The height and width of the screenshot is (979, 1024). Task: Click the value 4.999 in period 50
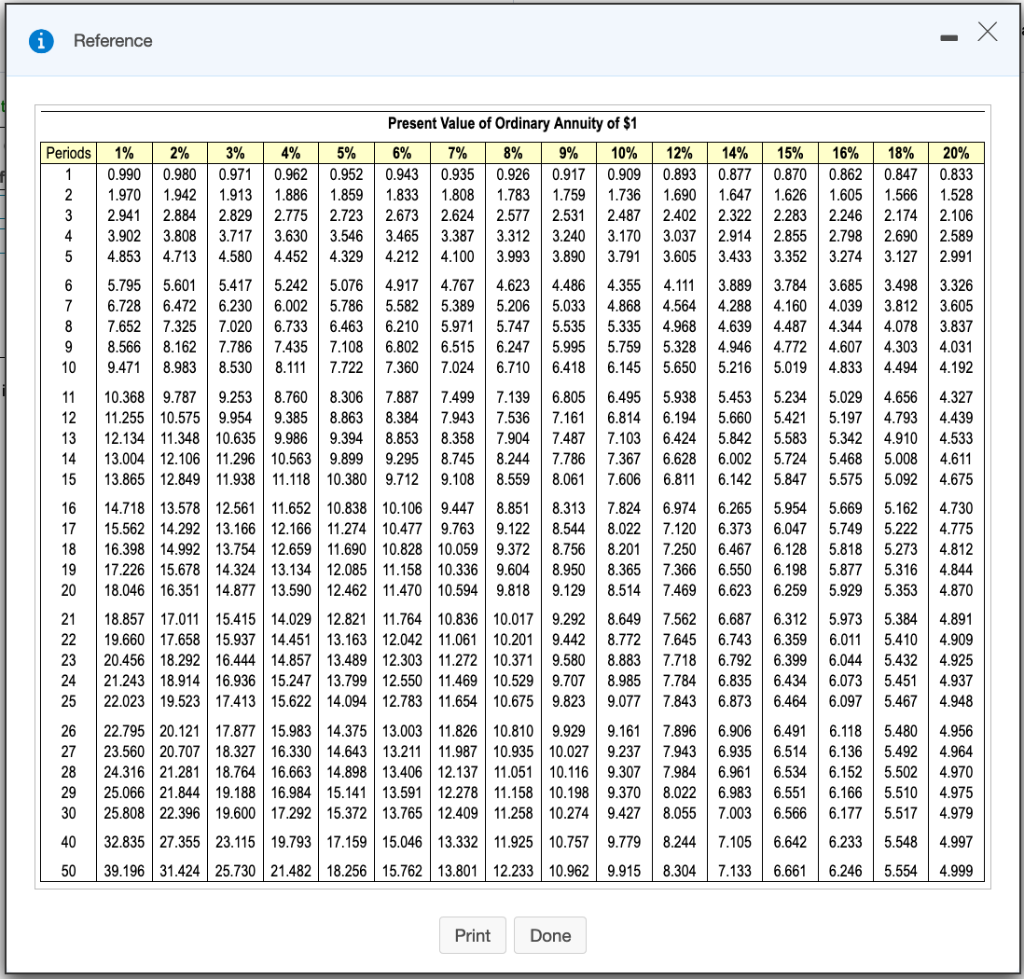pyautogui.click(x=956, y=871)
